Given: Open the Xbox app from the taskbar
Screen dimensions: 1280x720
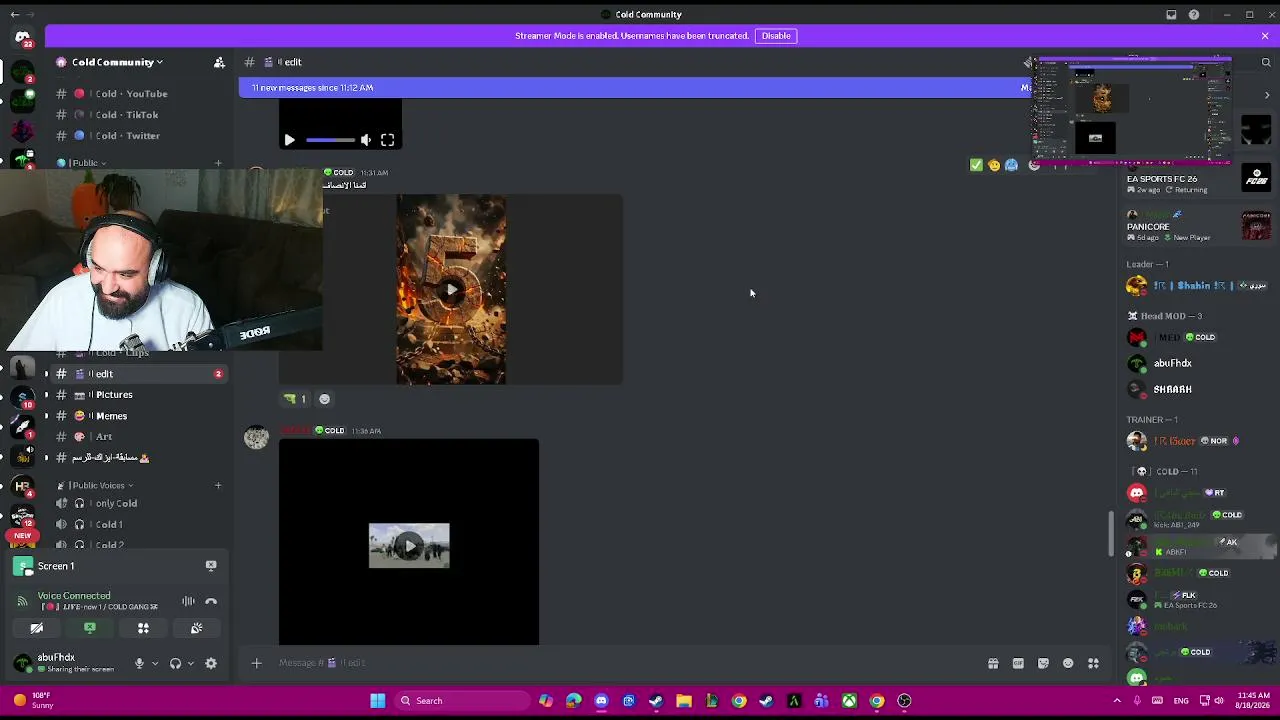Looking at the screenshot, I should [x=849, y=701].
